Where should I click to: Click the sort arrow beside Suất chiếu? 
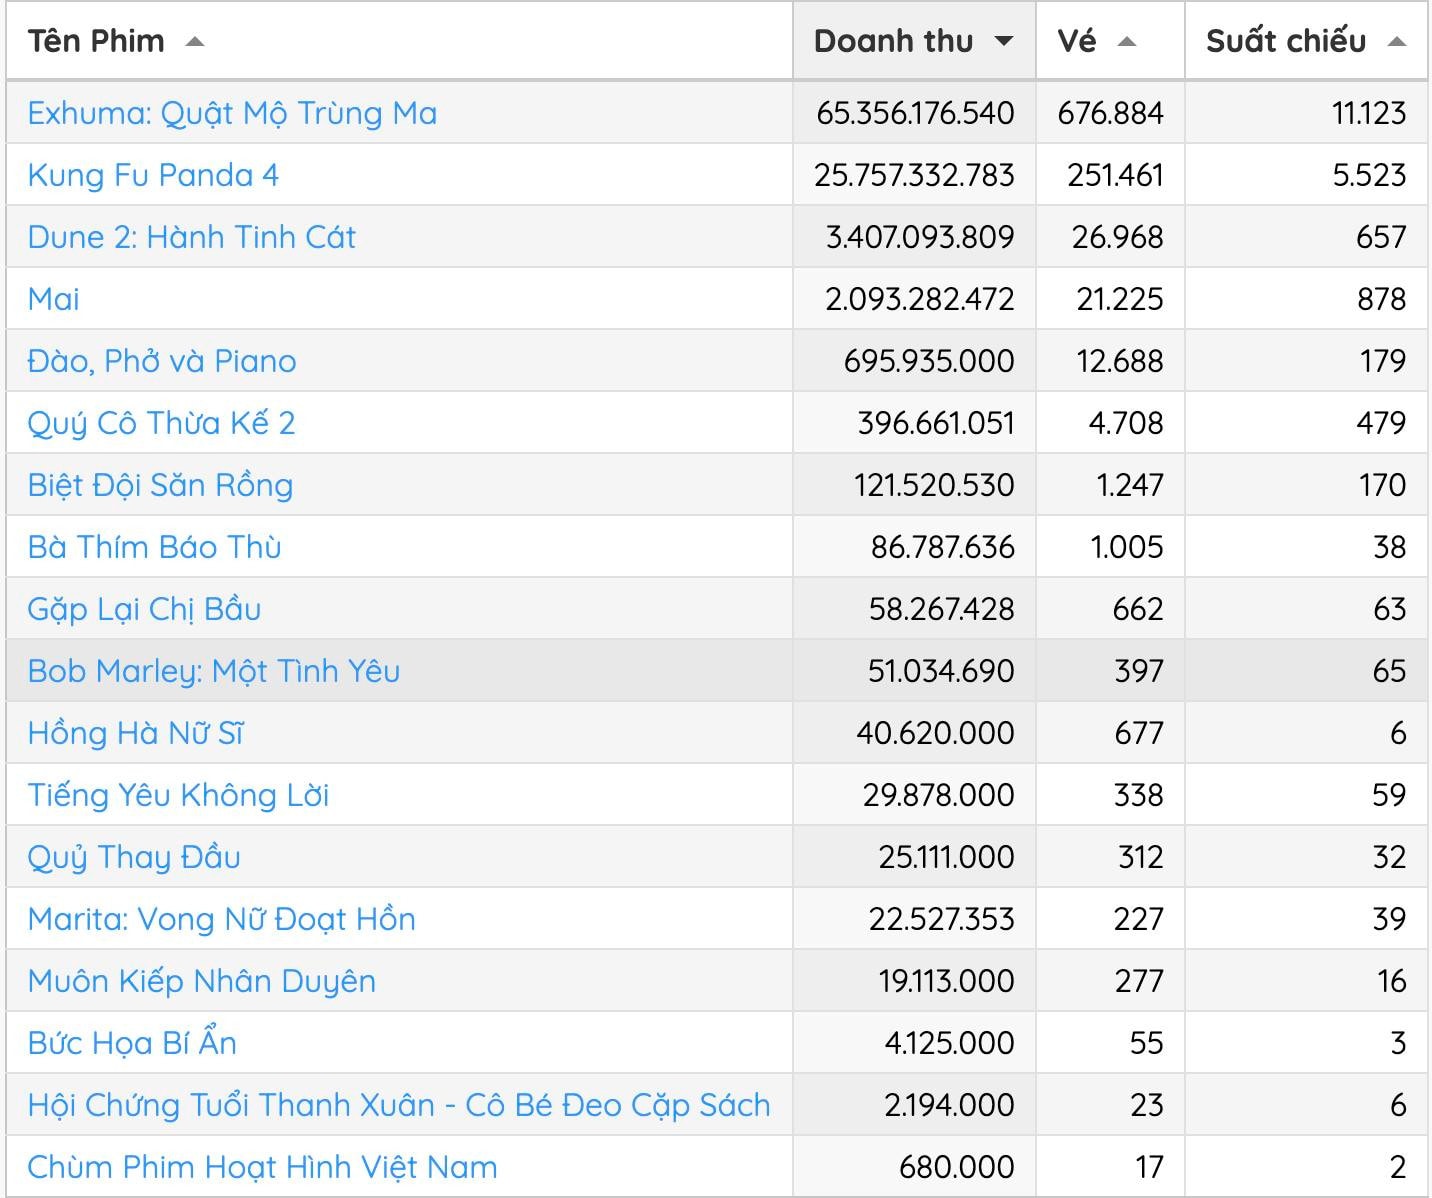tap(1397, 42)
